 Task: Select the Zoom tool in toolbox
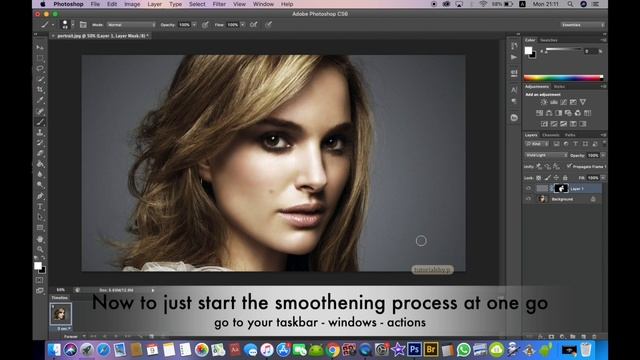pos(40,249)
